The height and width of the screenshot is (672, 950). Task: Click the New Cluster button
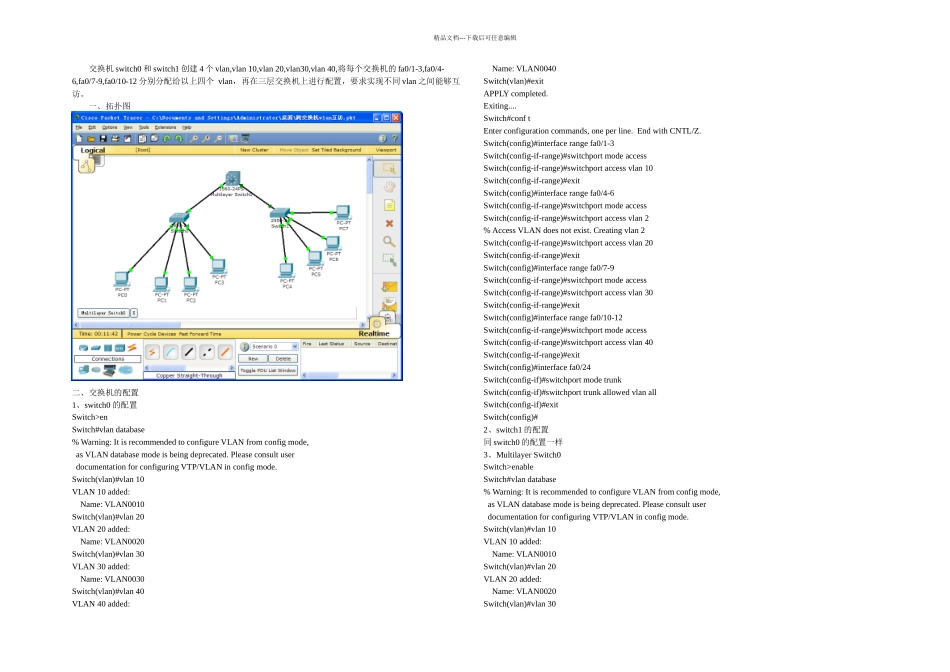point(254,150)
